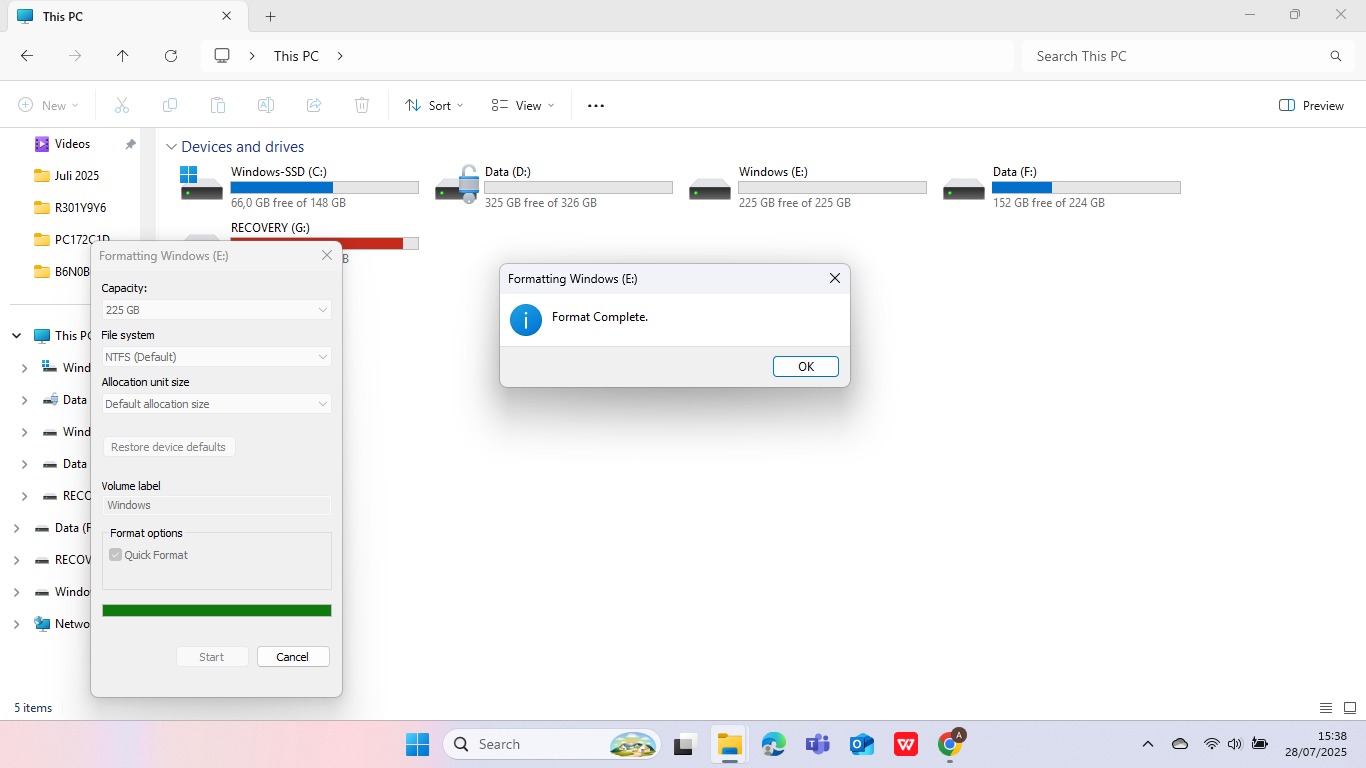Click the Up directory arrow icon
Image resolution: width=1366 pixels, height=768 pixels.
tap(123, 56)
